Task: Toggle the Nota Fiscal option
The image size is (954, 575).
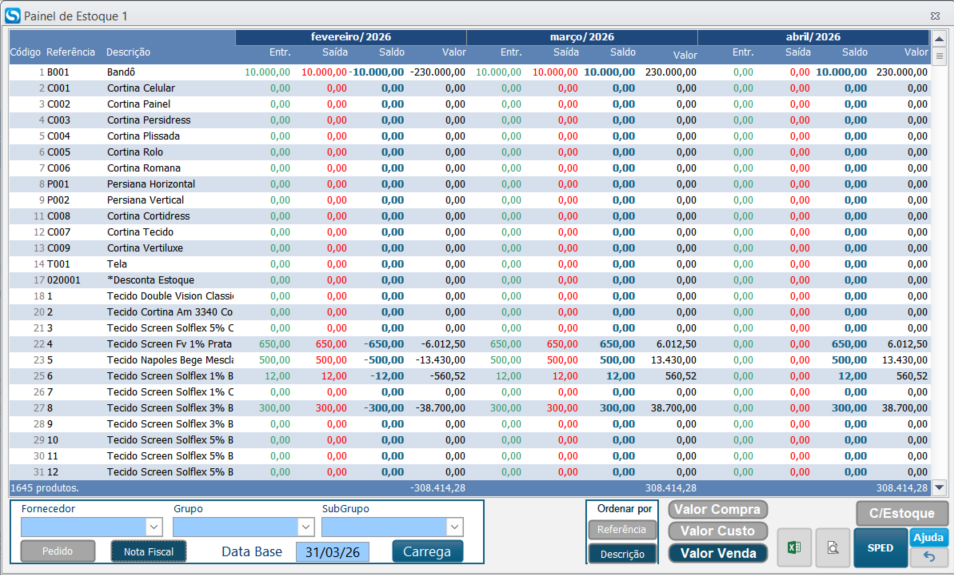Action: coord(148,551)
